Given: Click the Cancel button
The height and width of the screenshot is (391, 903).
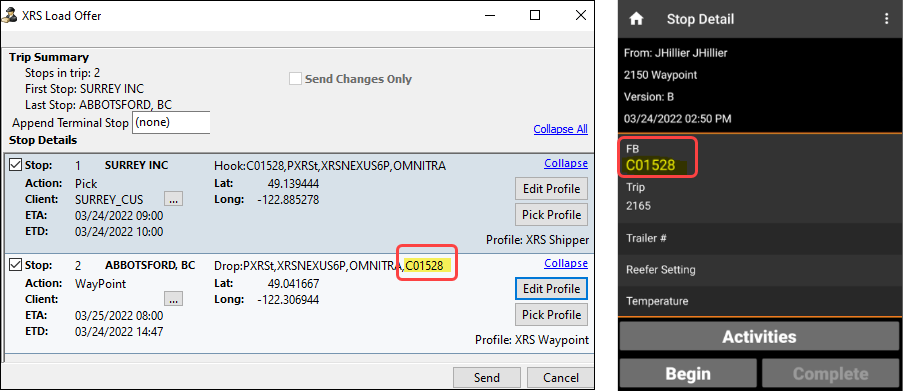Looking at the screenshot, I should click(560, 378).
